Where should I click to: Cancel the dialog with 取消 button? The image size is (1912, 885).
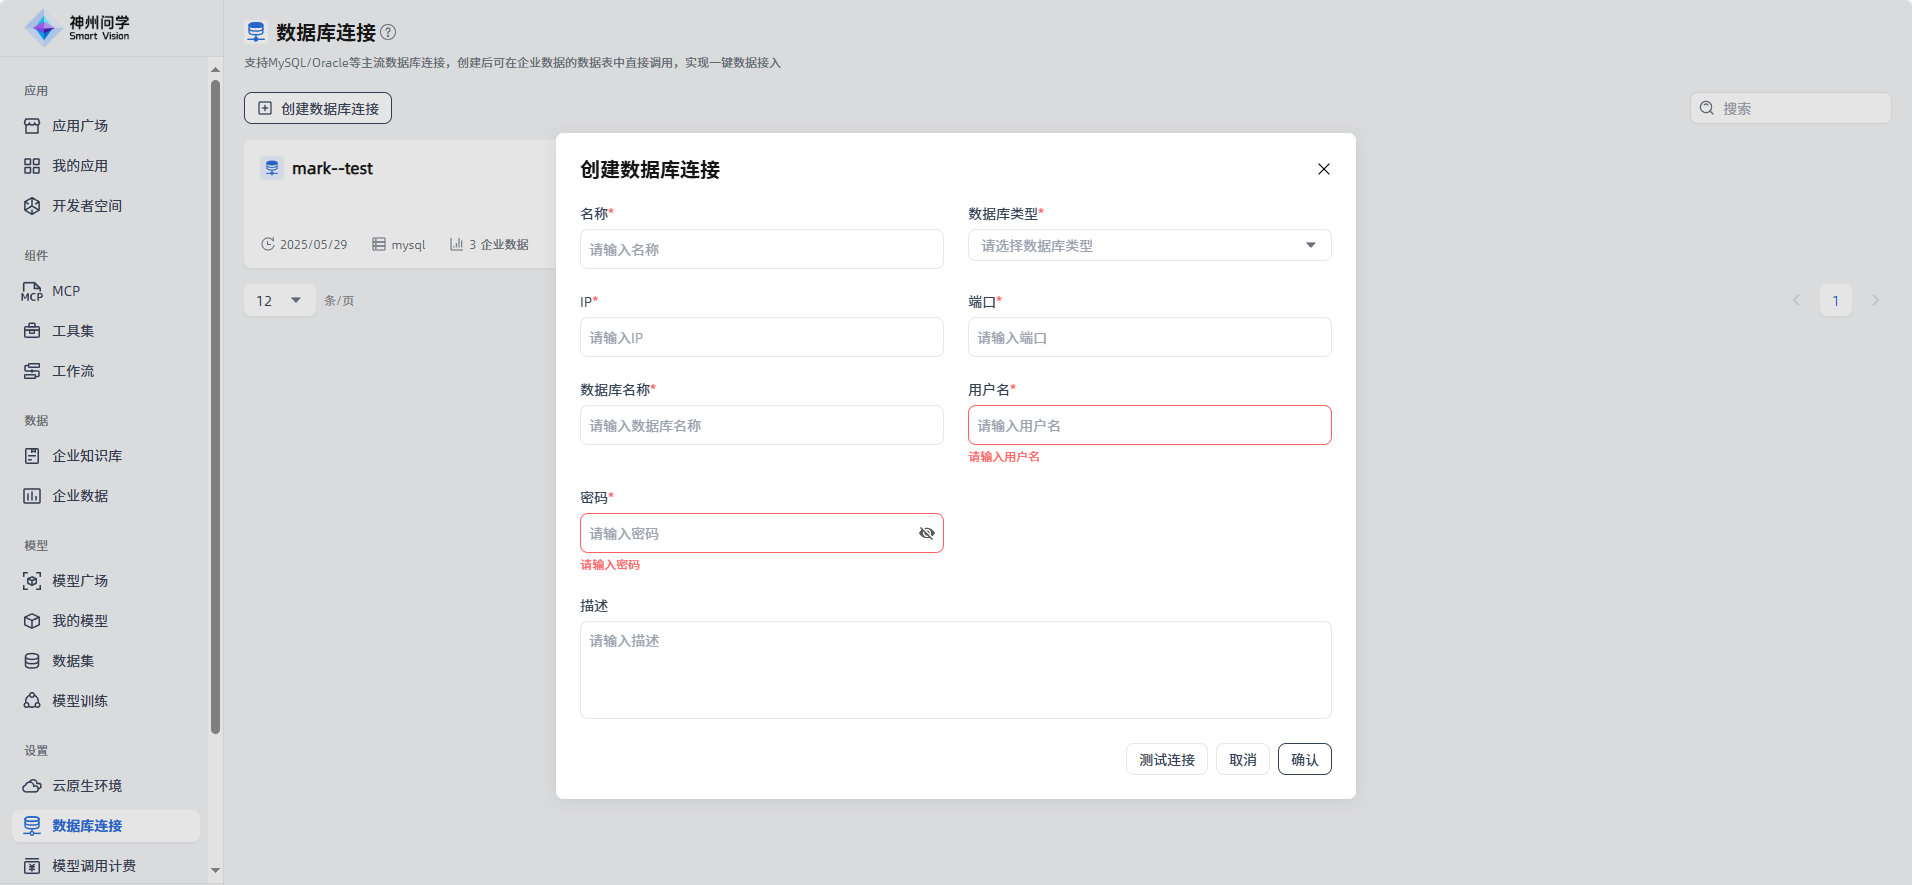1242,759
